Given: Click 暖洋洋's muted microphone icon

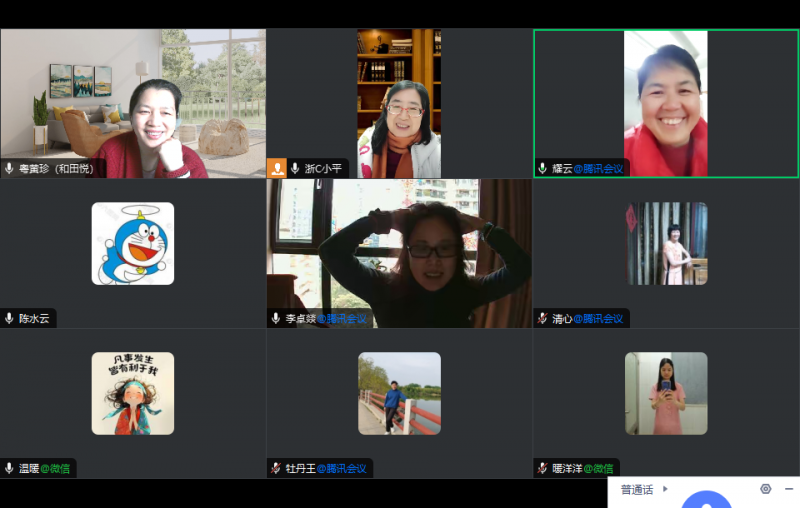Looking at the screenshot, I should click(543, 468).
